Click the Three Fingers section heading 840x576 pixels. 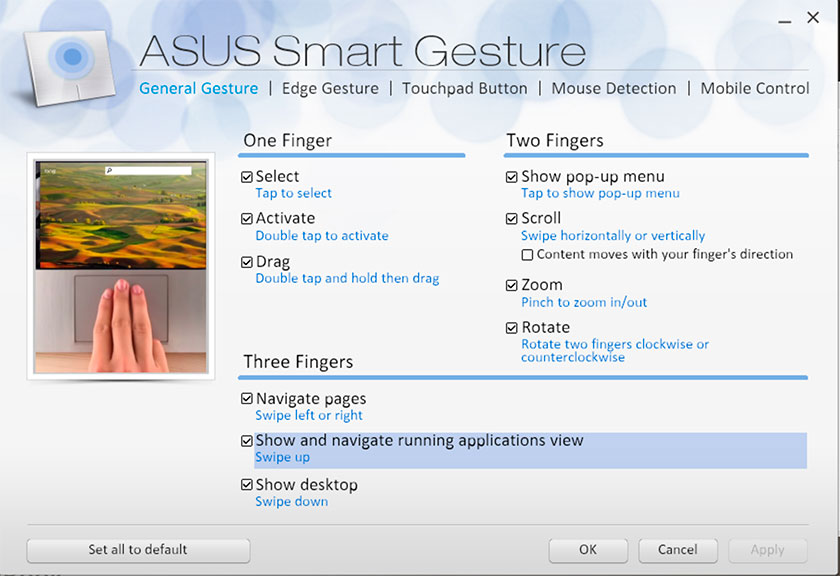pos(298,362)
